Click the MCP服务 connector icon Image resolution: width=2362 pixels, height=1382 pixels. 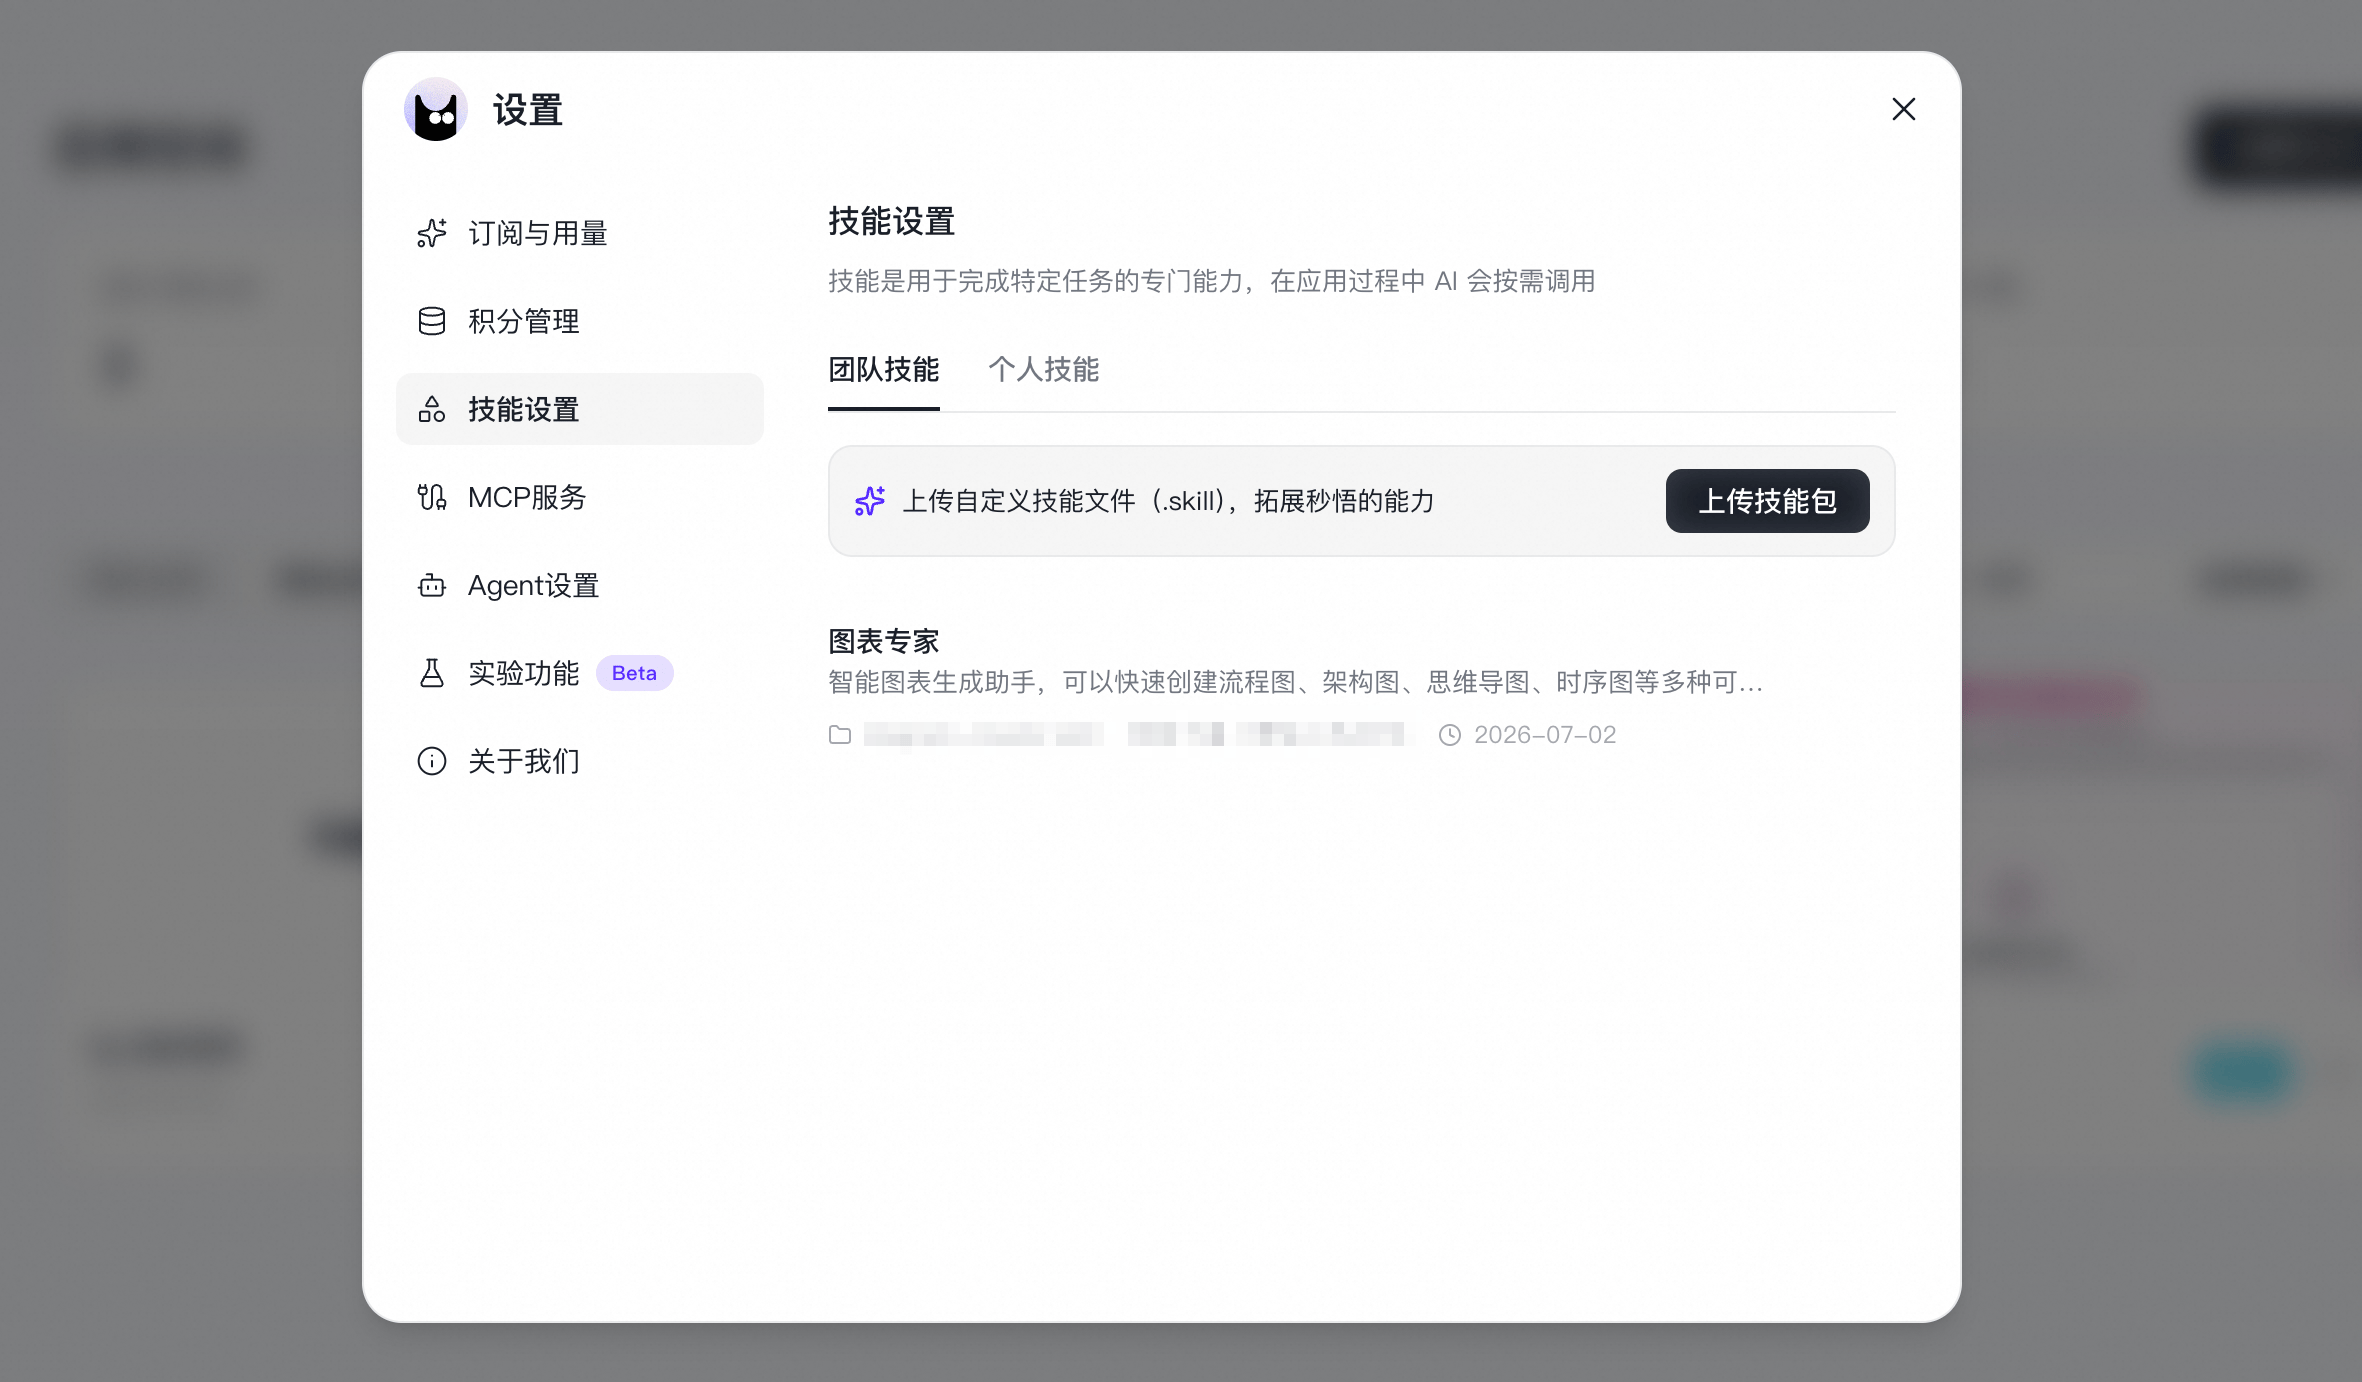(432, 497)
